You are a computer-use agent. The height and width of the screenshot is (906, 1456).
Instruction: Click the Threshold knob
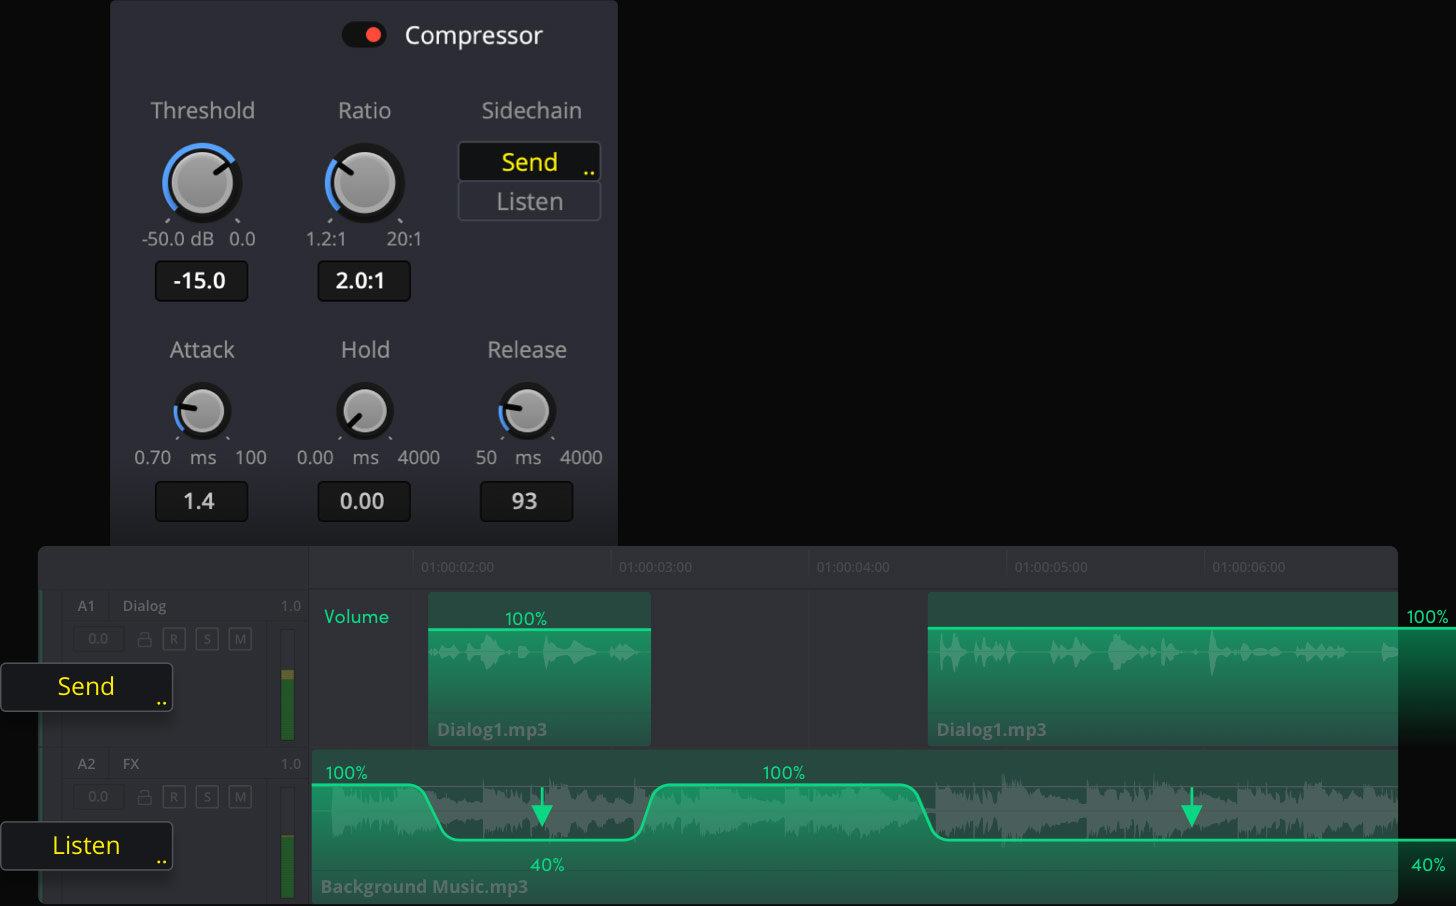[202, 183]
